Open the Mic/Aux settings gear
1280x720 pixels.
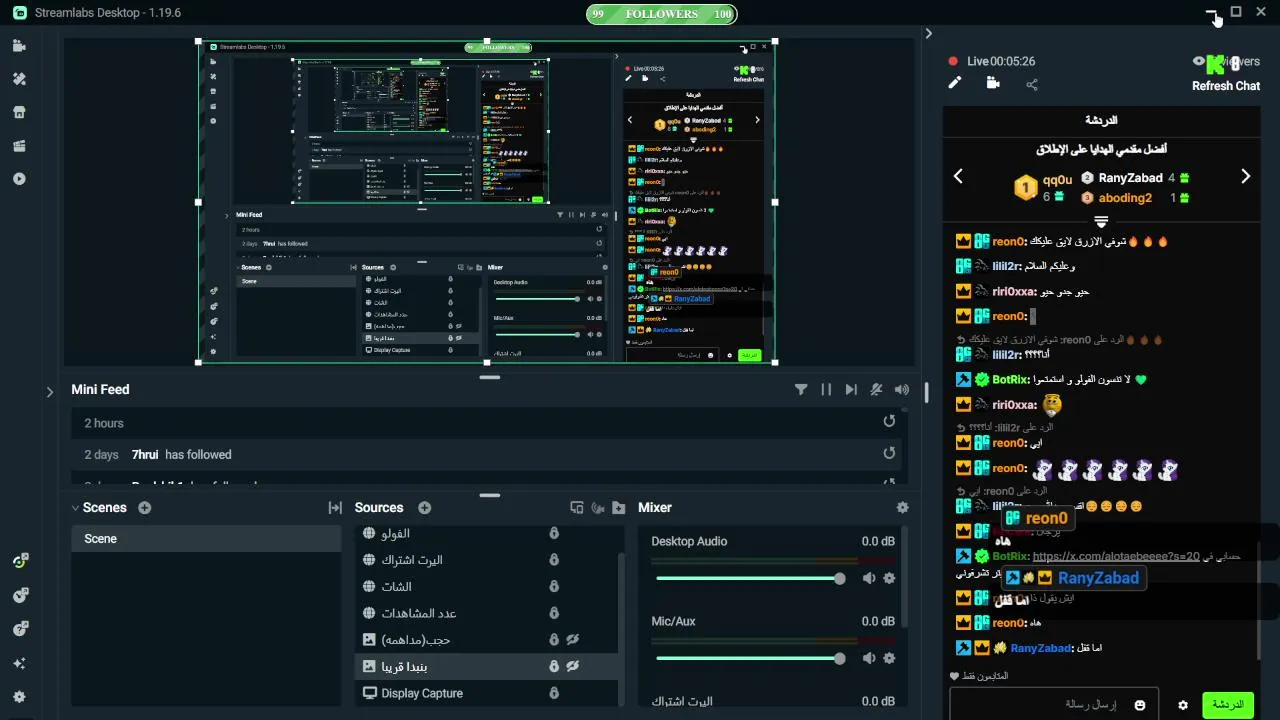(889, 658)
